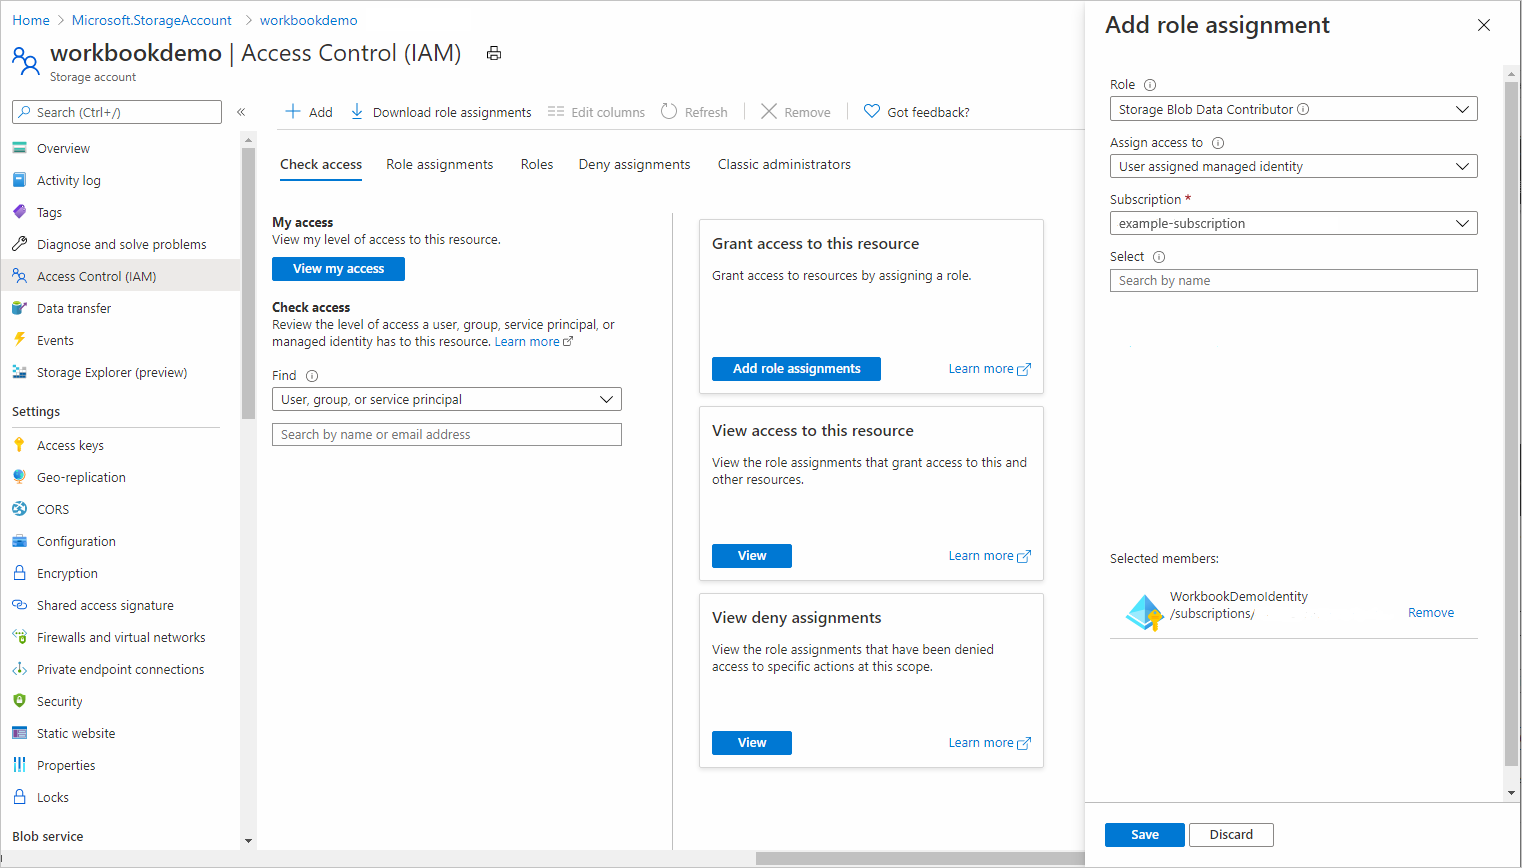This screenshot has width=1522, height=868.
Task: Click the info icon beside Find label
Action: (x=312, y=376)
